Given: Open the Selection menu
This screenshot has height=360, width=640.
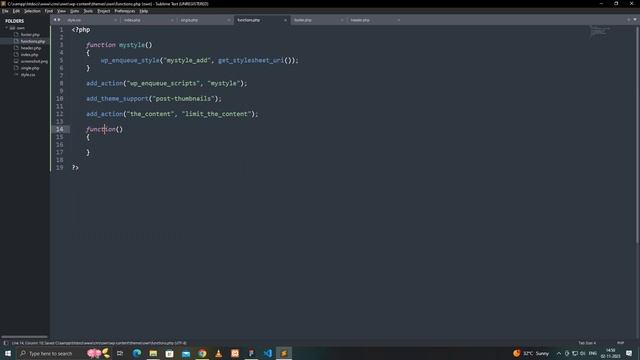Looking at the screenshot, I should 32,11.
